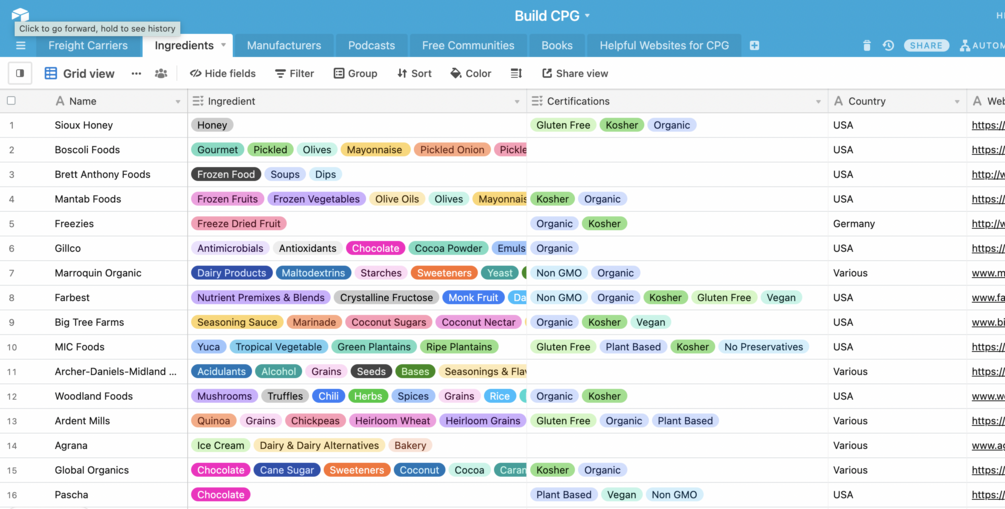Click the Share view button

coord(575,73)
